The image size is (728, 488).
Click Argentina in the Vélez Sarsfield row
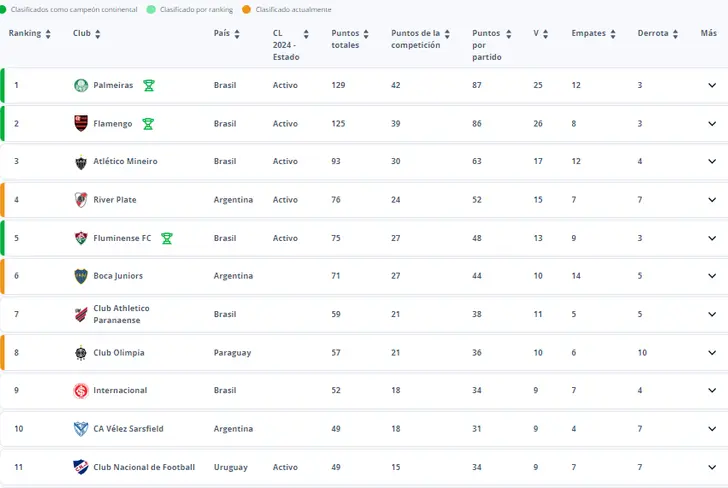coord(233,429)
